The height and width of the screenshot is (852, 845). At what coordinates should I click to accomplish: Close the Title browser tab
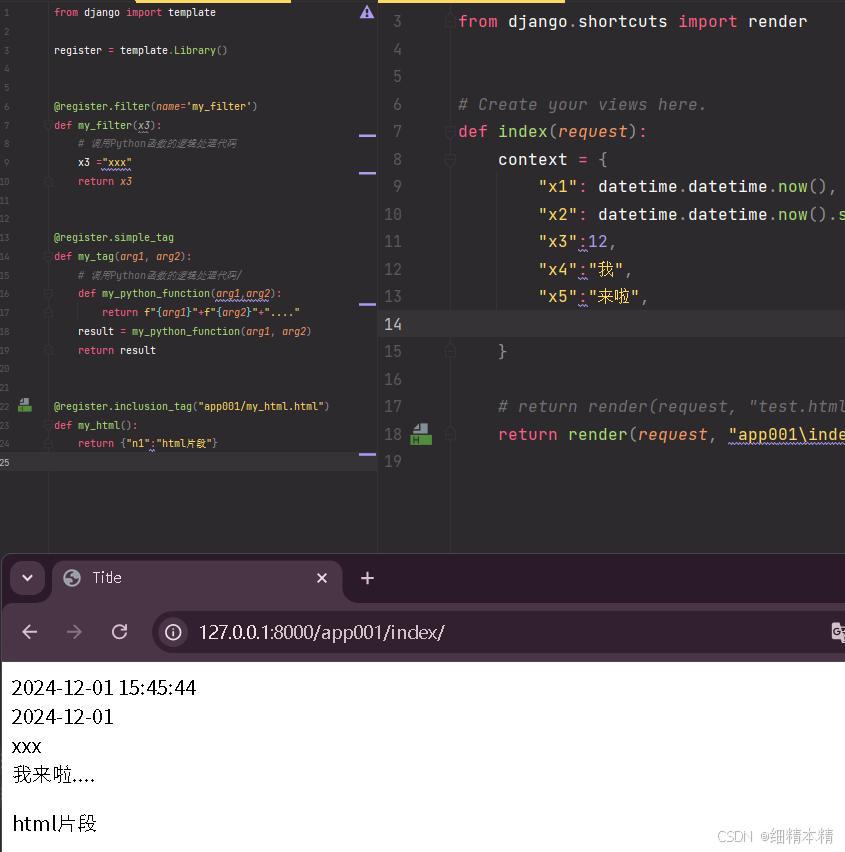click(322, 578)
